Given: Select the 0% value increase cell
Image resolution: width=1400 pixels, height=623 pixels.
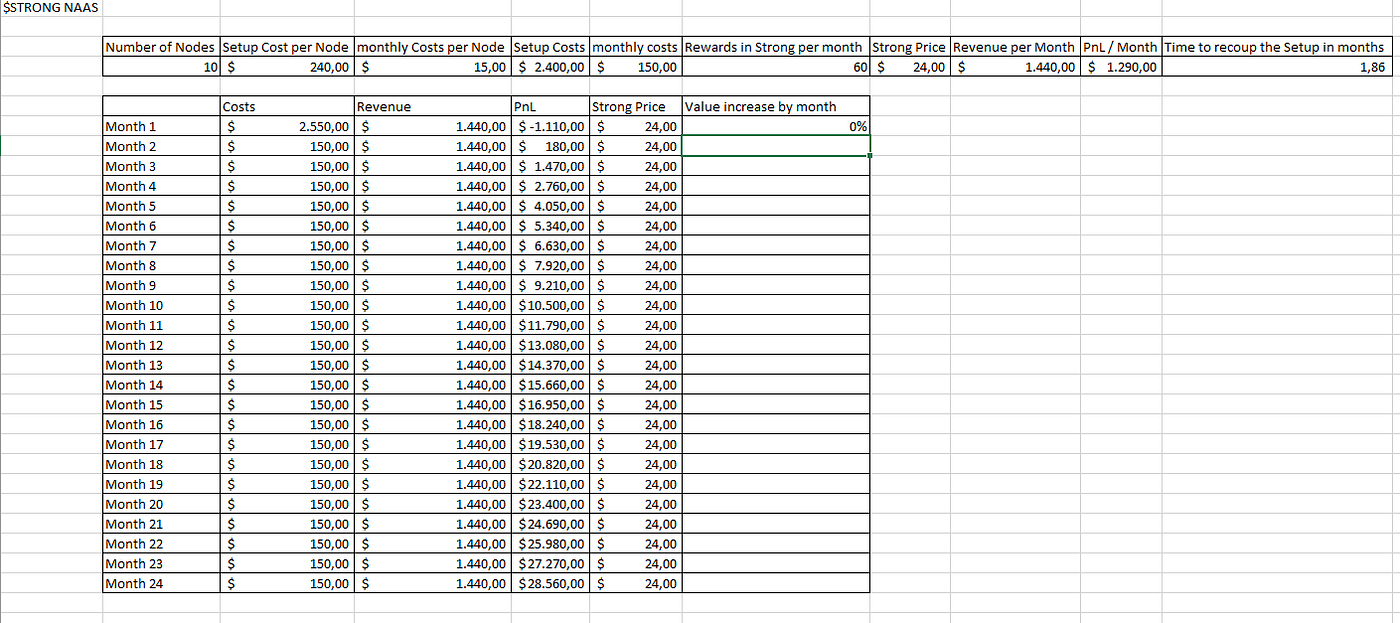Looking at the screenshot, I should 775,126.
